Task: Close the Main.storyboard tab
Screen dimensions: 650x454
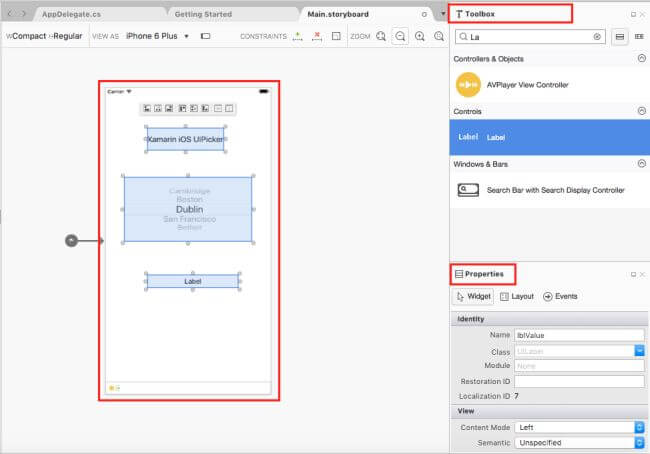Action: click(x=424, y=14)
